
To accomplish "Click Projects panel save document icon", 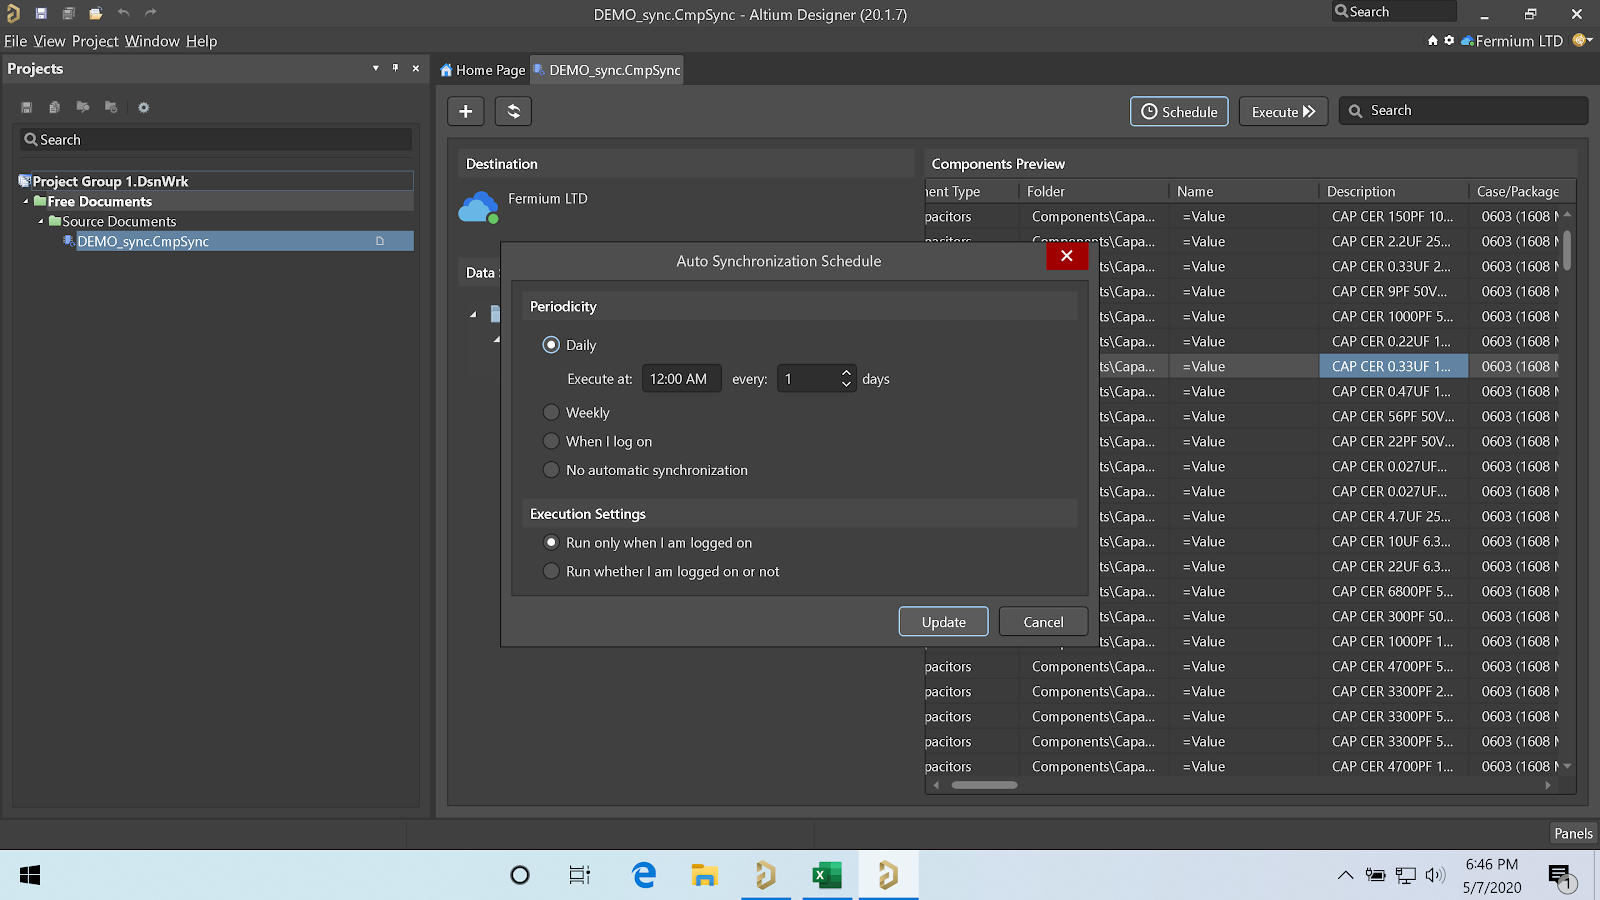I will tap(27, 107).
